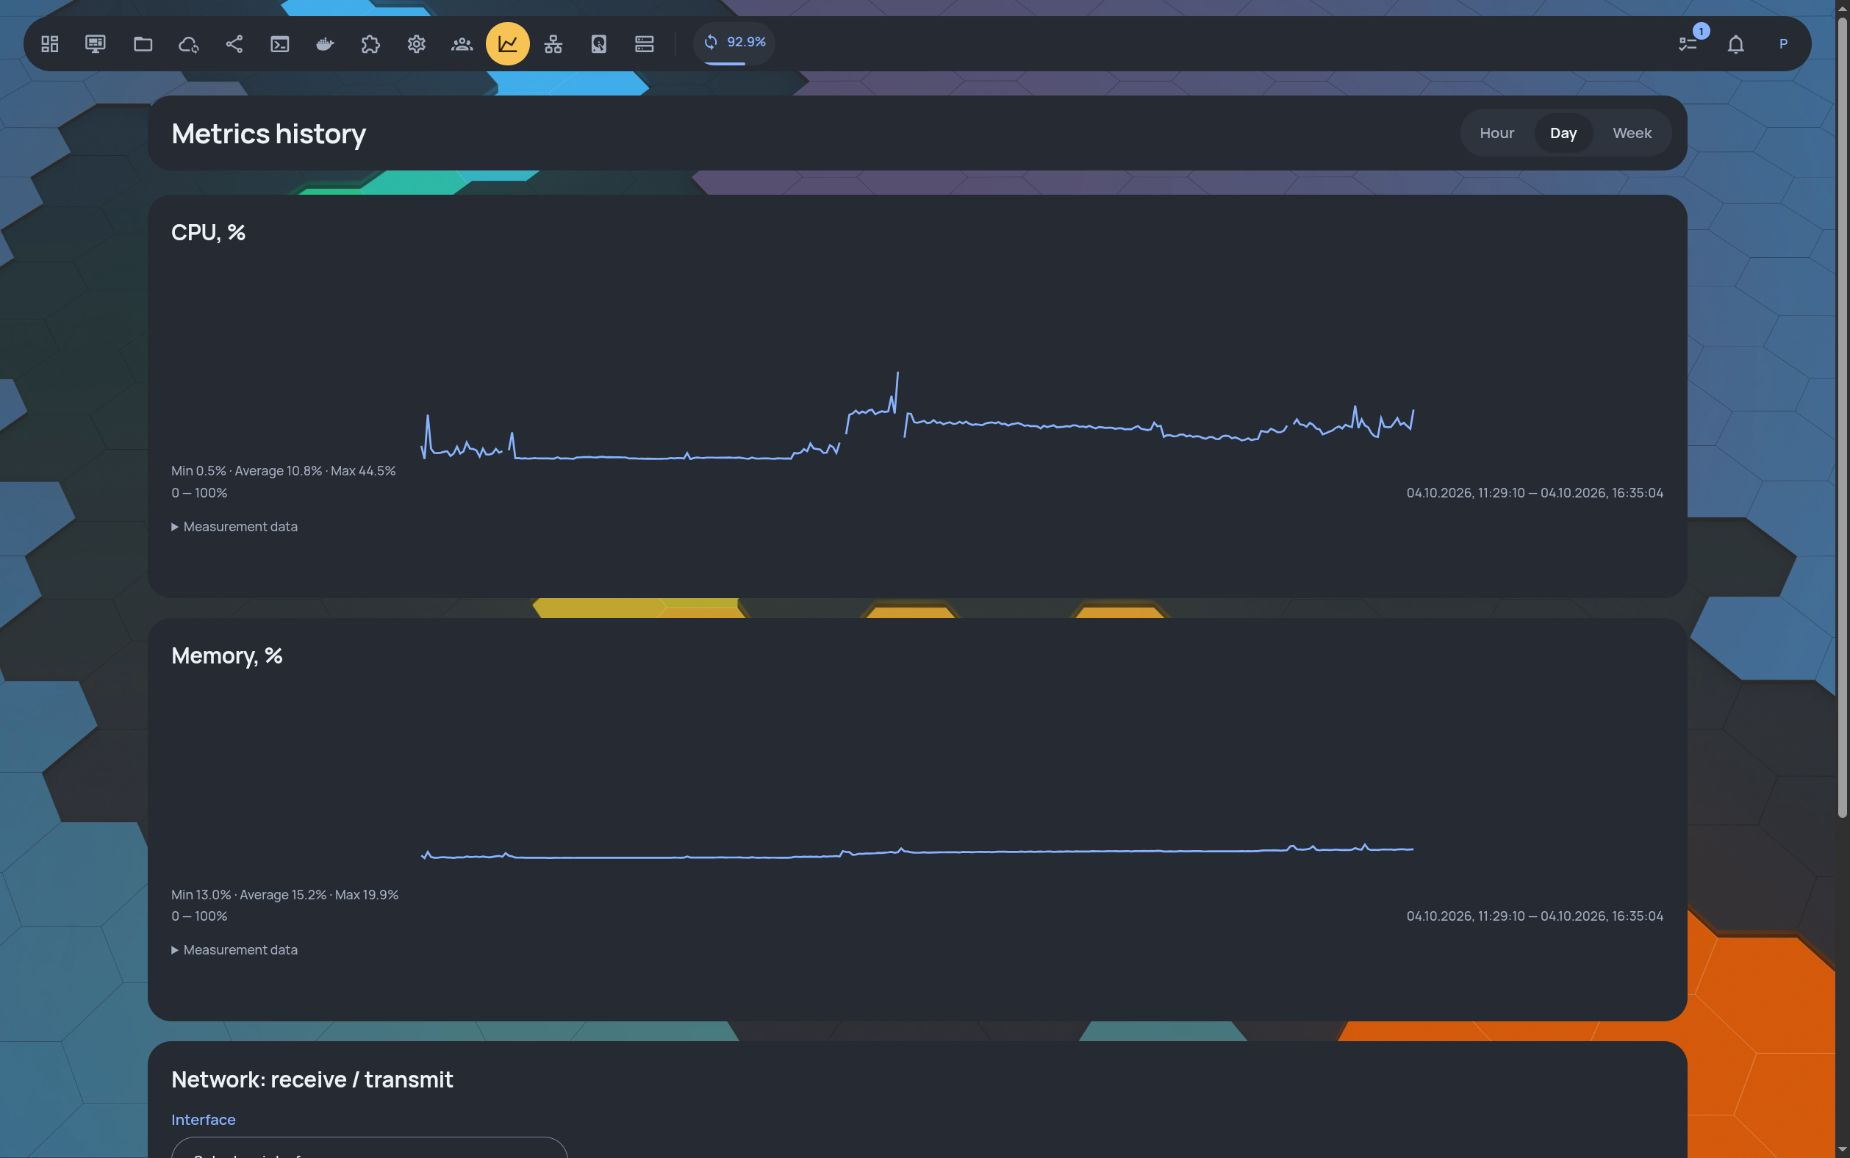Open the plugins puzzle piece icon
The height and width of the screenshot is (1158, 1850).
pos(371,44)
